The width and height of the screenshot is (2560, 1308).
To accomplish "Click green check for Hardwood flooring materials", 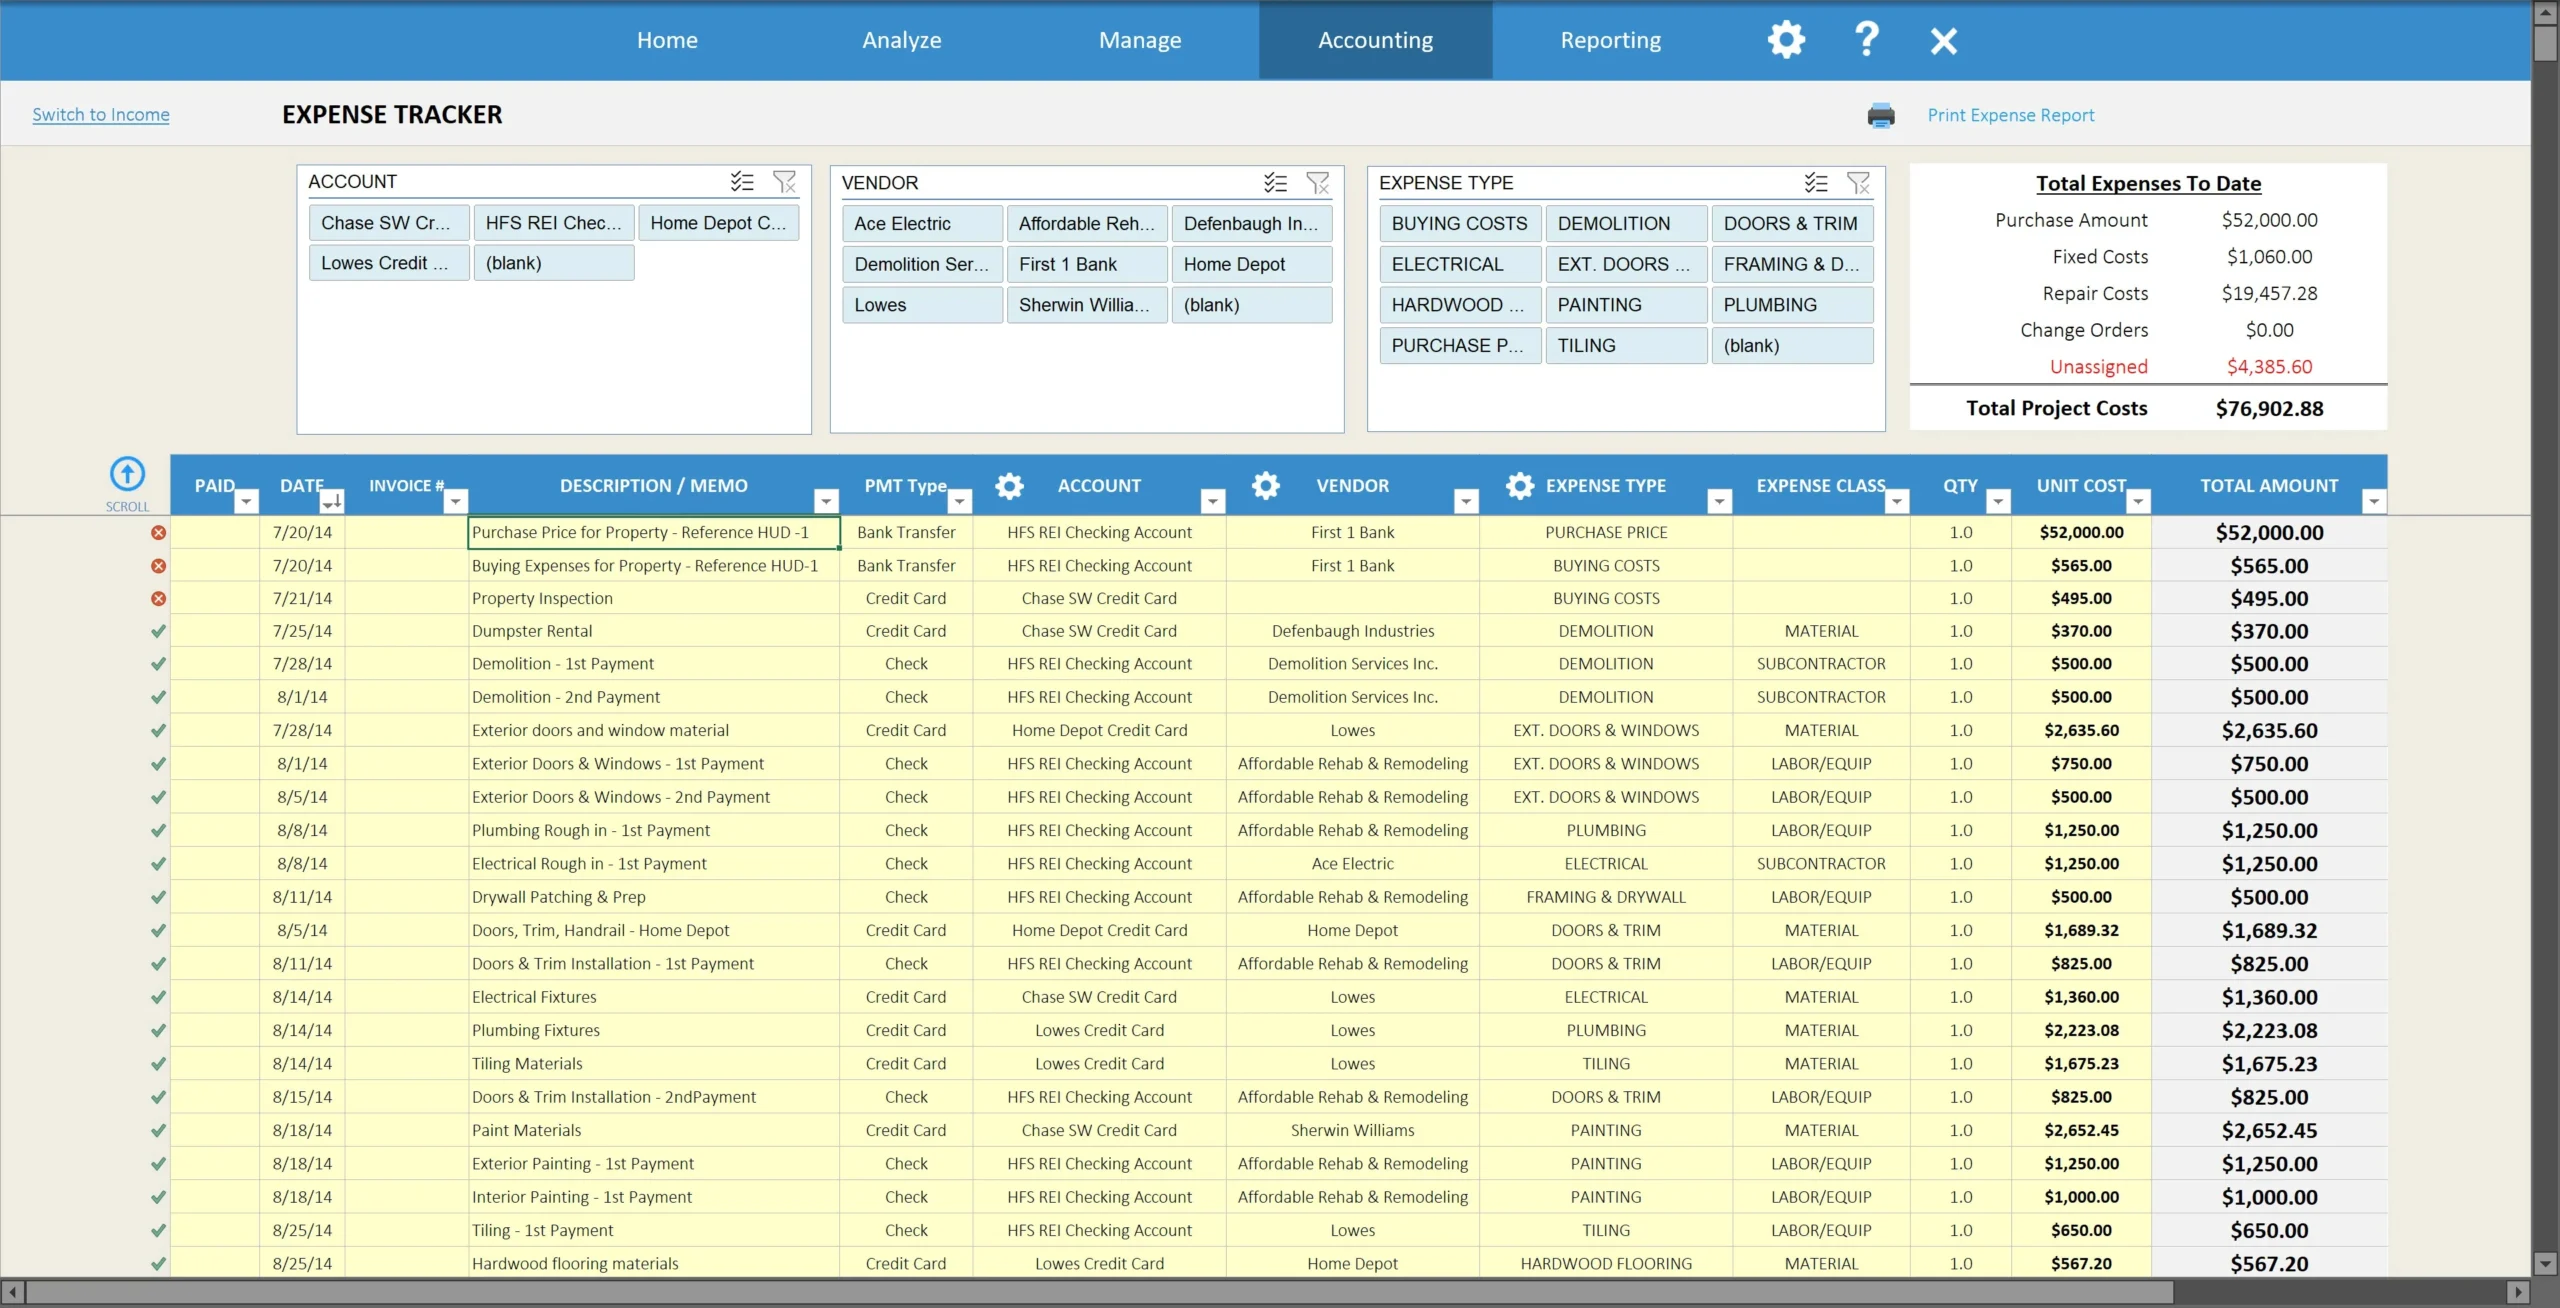I will coord(158,1263).
